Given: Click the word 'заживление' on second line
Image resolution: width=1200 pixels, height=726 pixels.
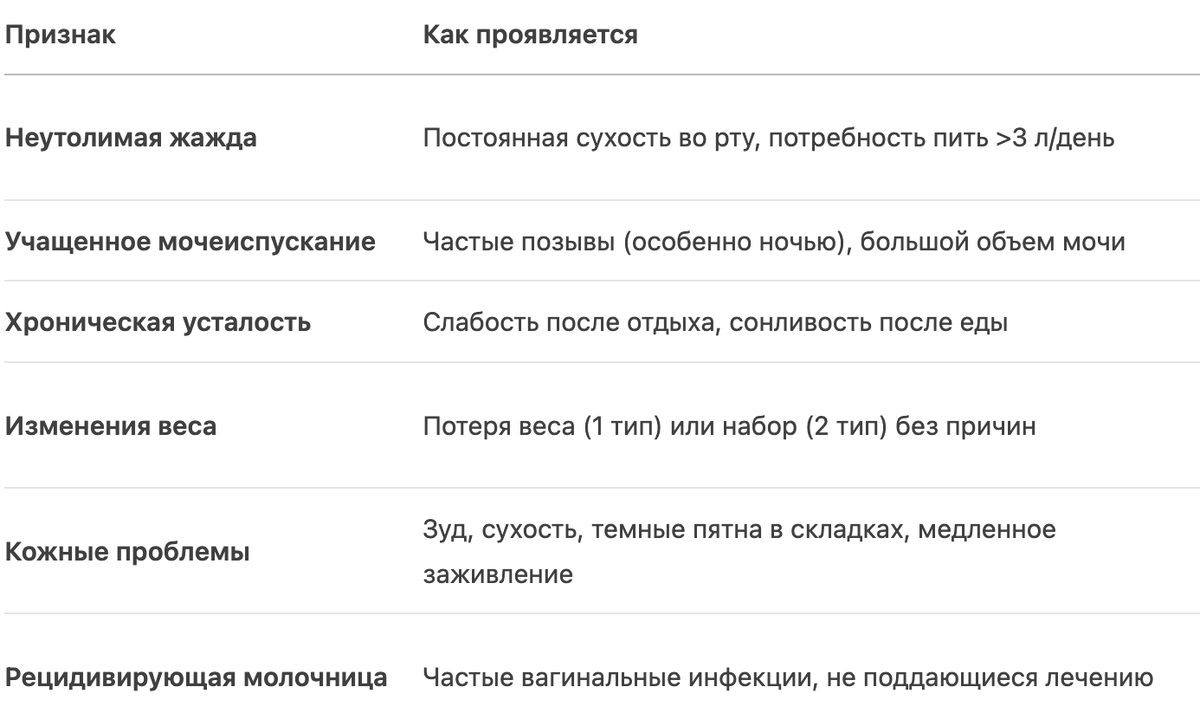Looking at the screenshot, I should tap(498, 576).
